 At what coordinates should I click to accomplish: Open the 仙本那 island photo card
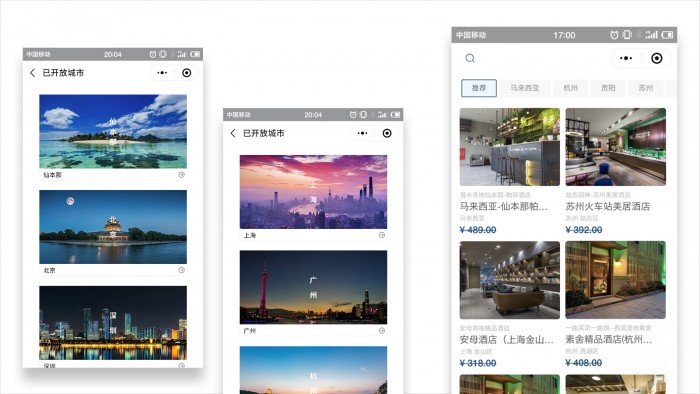point(113,131)
